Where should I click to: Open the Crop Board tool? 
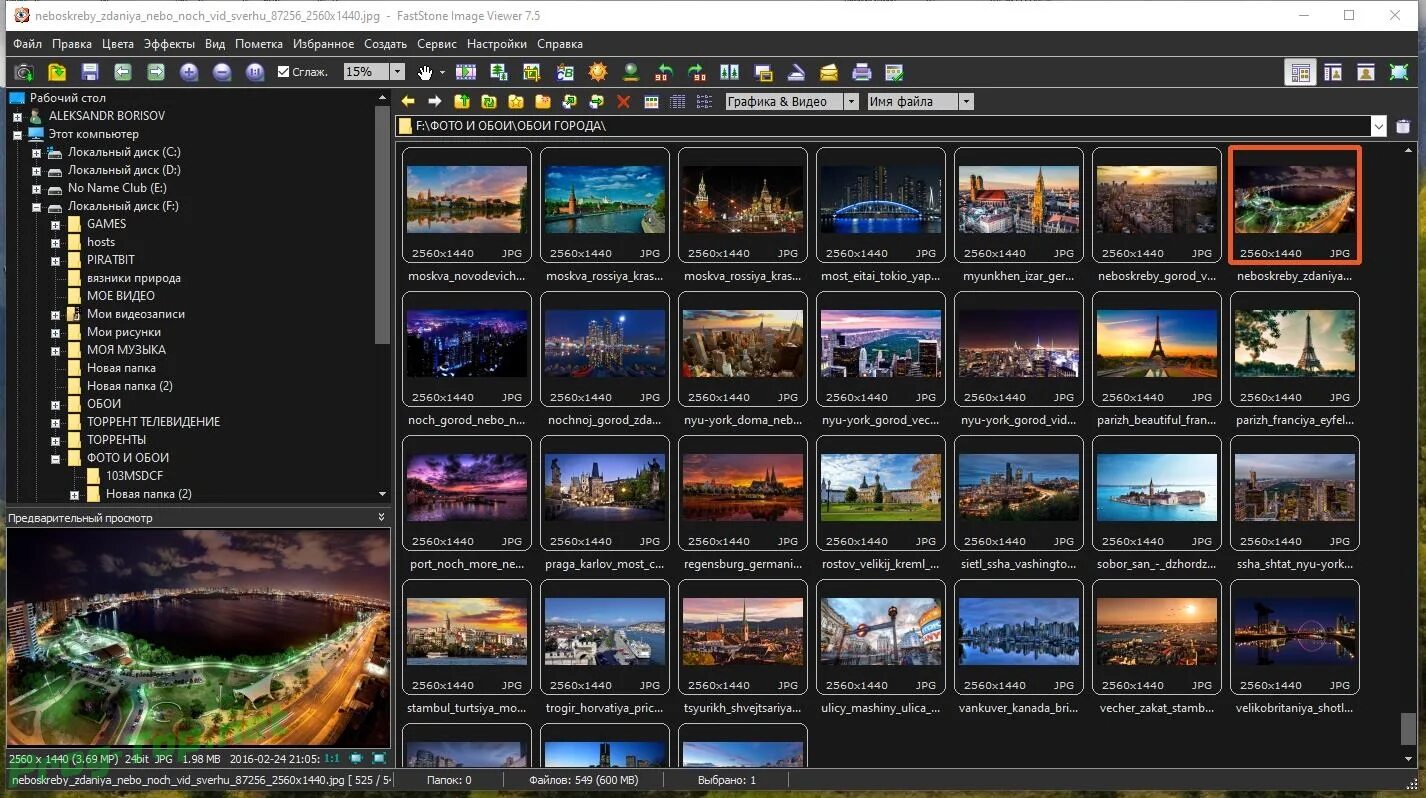532,72
